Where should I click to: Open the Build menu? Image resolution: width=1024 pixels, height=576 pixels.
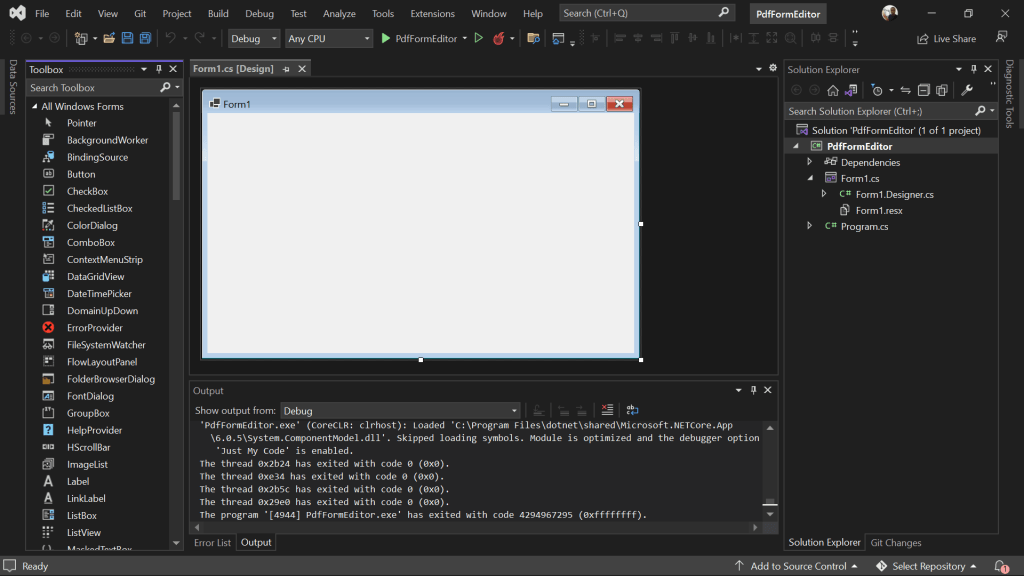[218, 13]
